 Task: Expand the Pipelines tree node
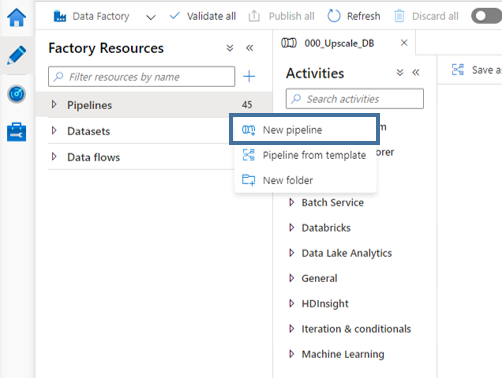(x=54, y=105)
